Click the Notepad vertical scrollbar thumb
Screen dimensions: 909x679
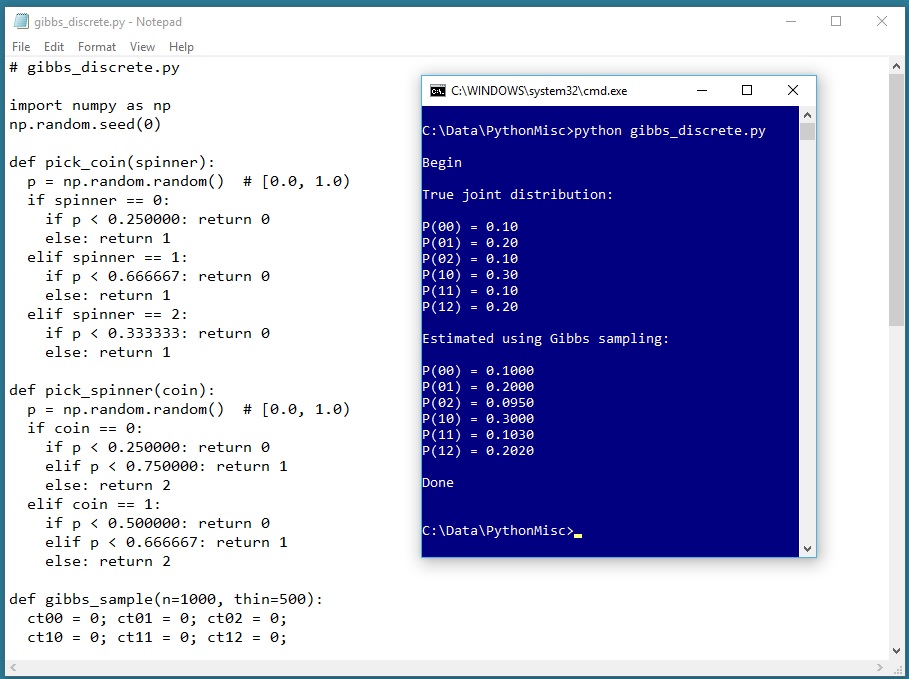pyautogui.click(x=897, y=200)
